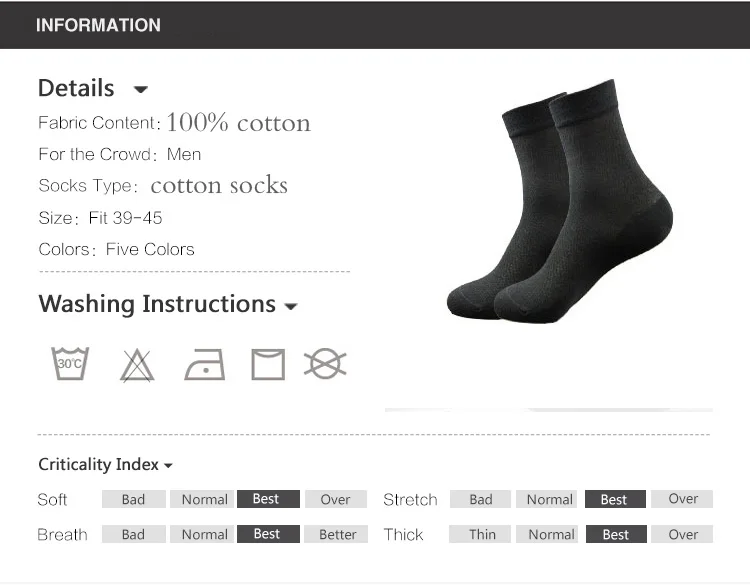Select Best in the Stretch row

[615, 499]
